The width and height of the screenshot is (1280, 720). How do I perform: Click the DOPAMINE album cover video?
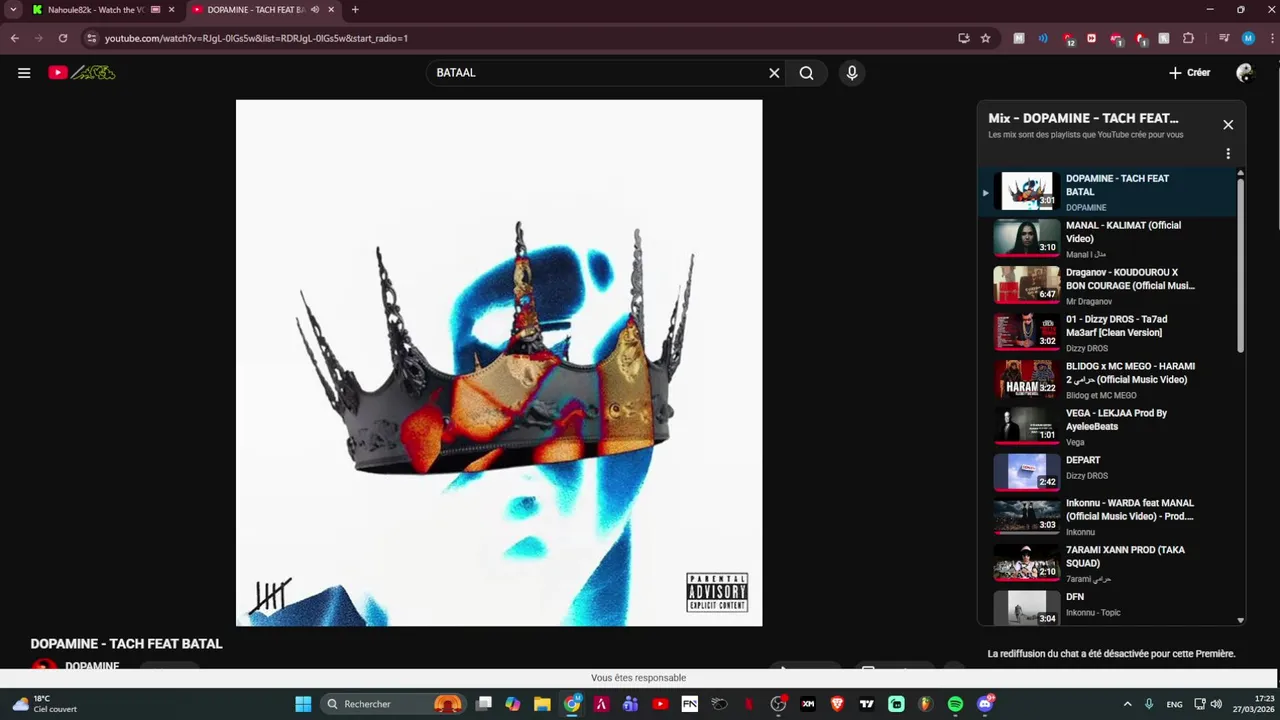[x=499, y=363]
